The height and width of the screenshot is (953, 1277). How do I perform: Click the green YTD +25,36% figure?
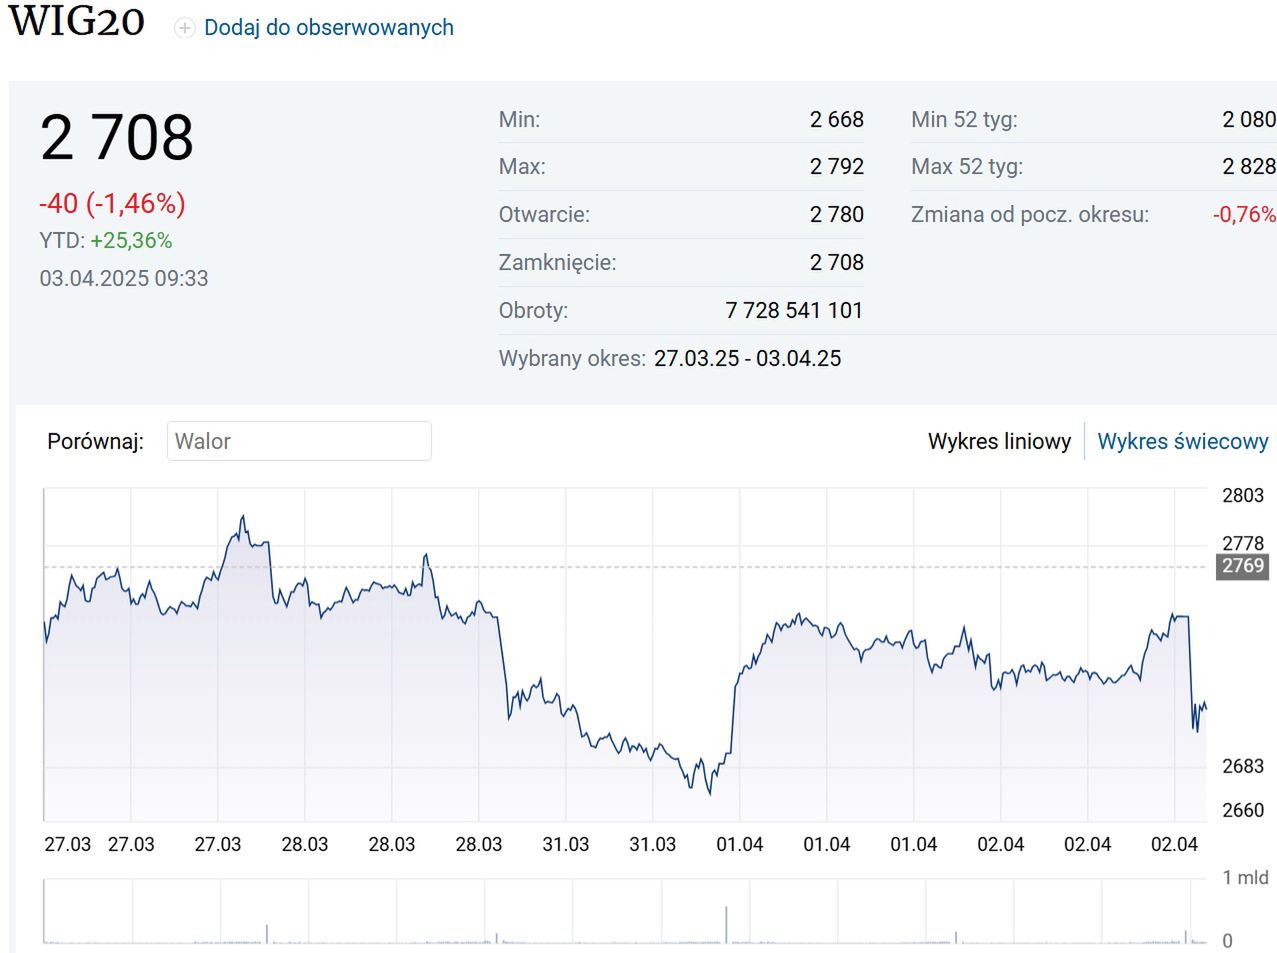pyautogui.click(x=131, y=241)
